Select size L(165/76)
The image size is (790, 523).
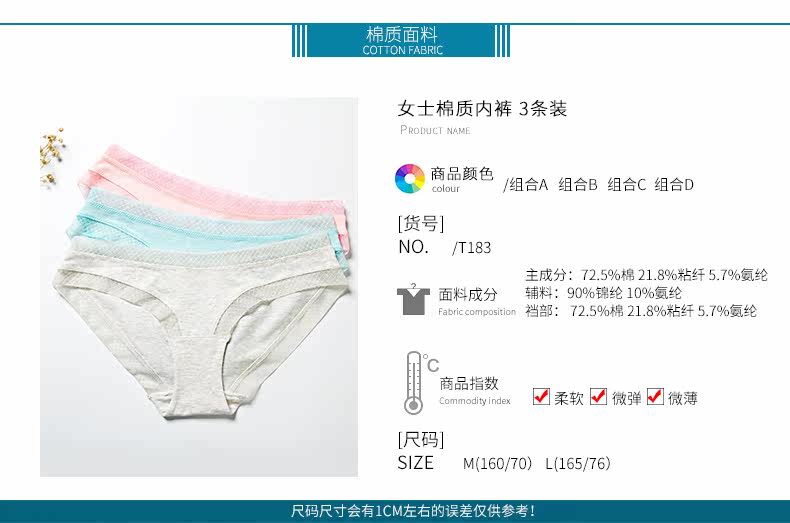pos(578,463)
